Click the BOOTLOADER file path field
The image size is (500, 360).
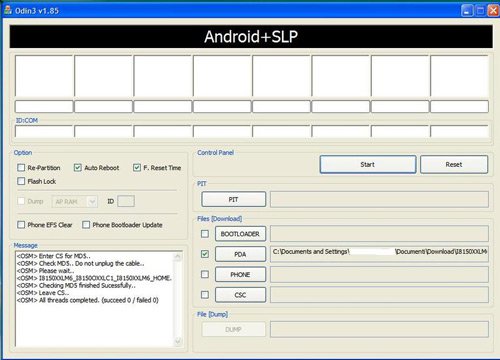pyautogui.click(x=379, y=234)
